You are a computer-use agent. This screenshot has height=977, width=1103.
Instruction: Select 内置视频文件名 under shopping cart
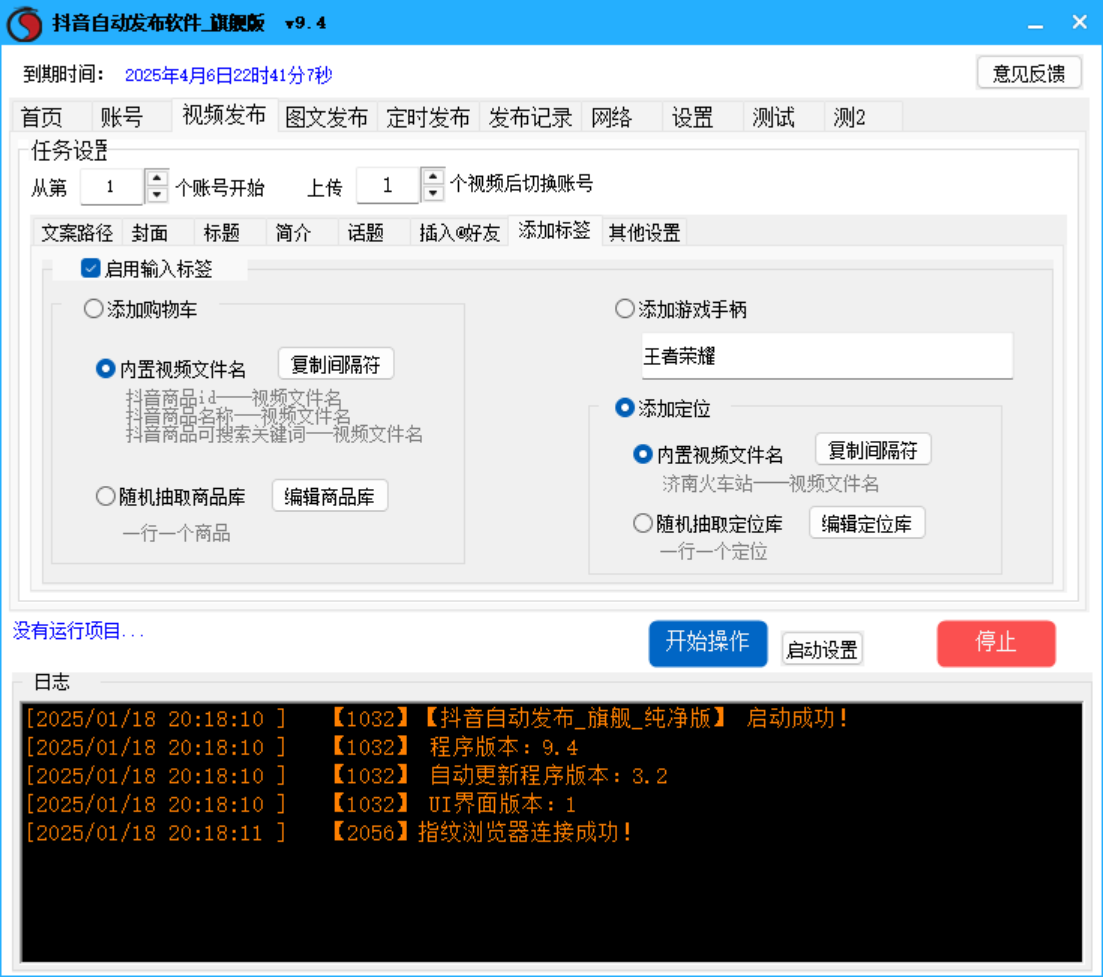point(106,369)
